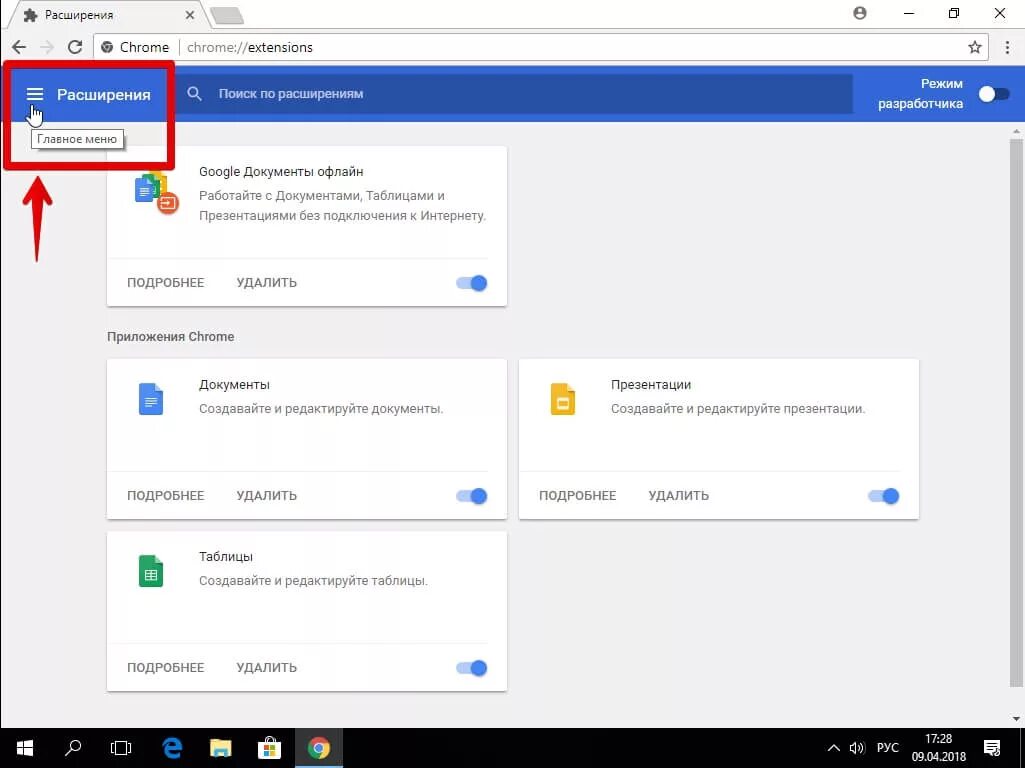Screen dimensions: 1025x768
Task: Open ПОДРОБНЕЕ for Таблицы app
Action: pos(165,667)
